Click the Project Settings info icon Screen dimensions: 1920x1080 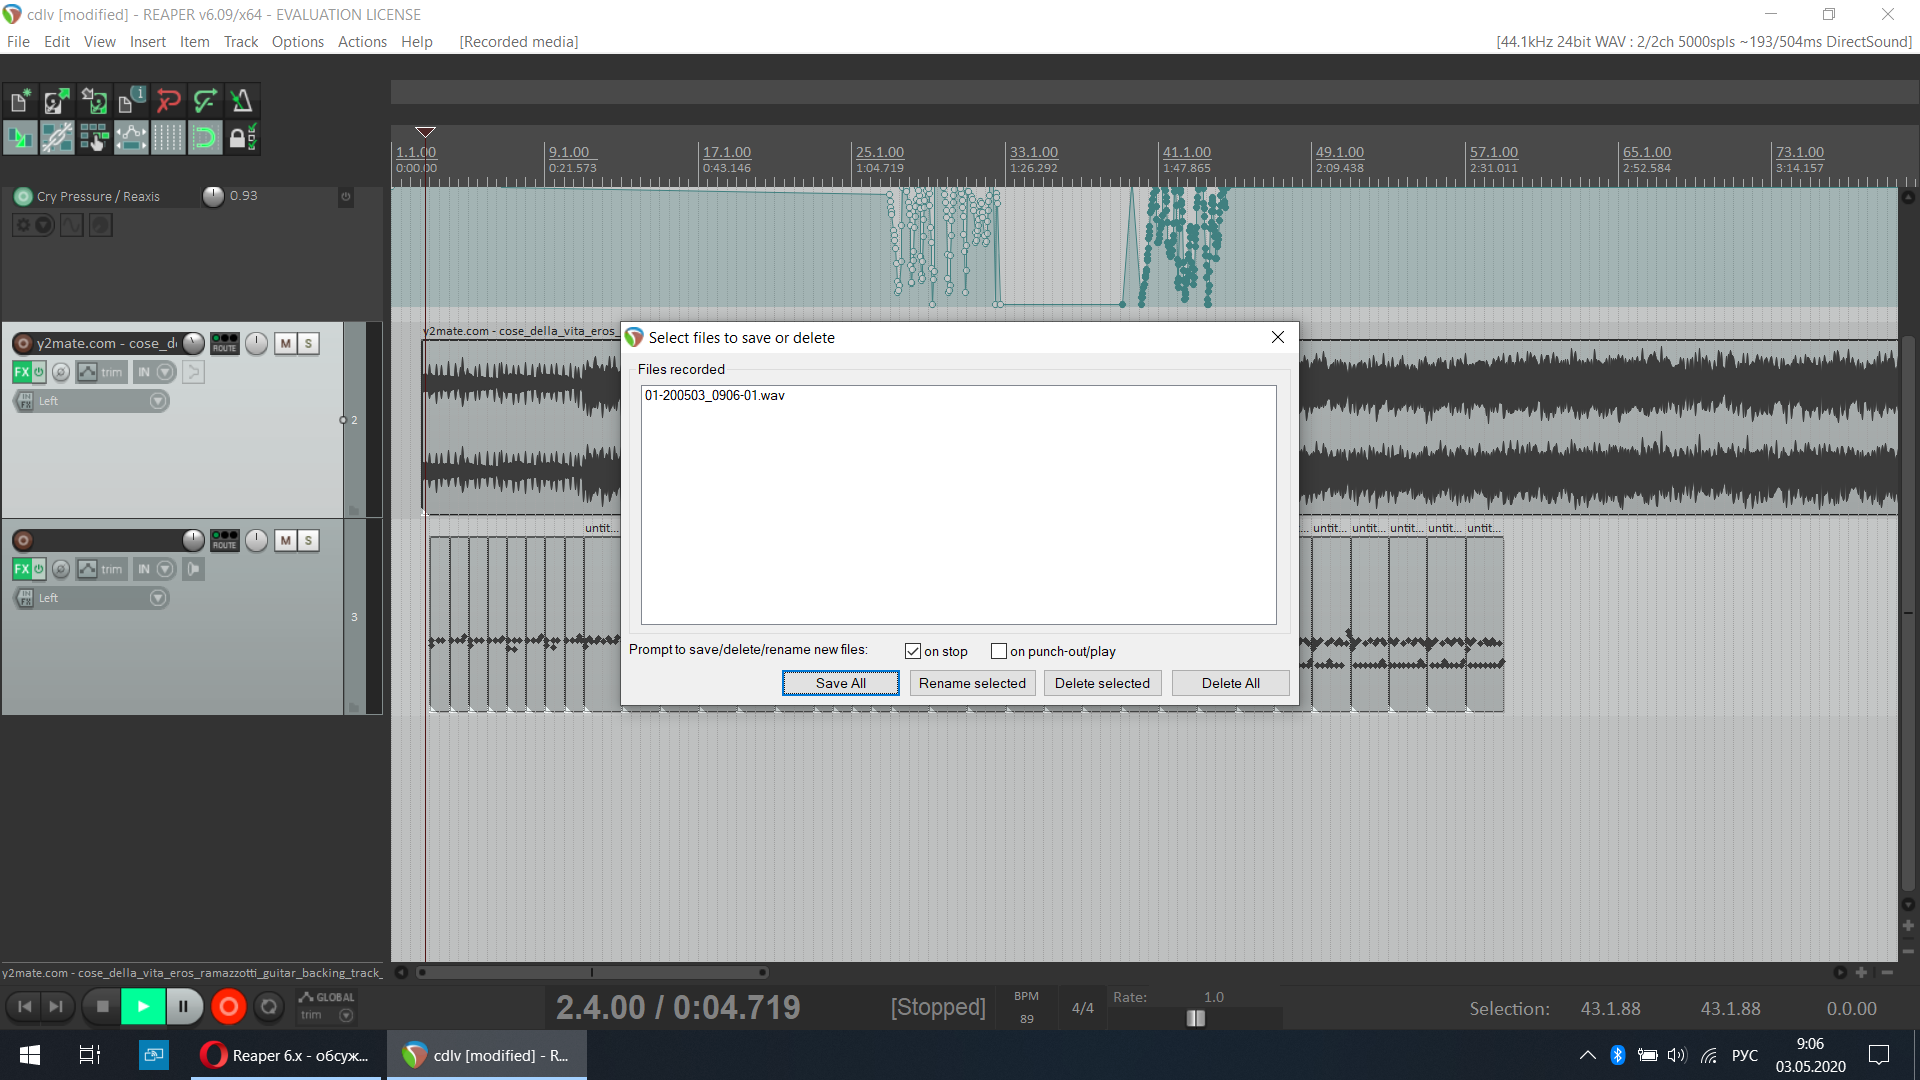pyautogui.click(x=131, y=101)
